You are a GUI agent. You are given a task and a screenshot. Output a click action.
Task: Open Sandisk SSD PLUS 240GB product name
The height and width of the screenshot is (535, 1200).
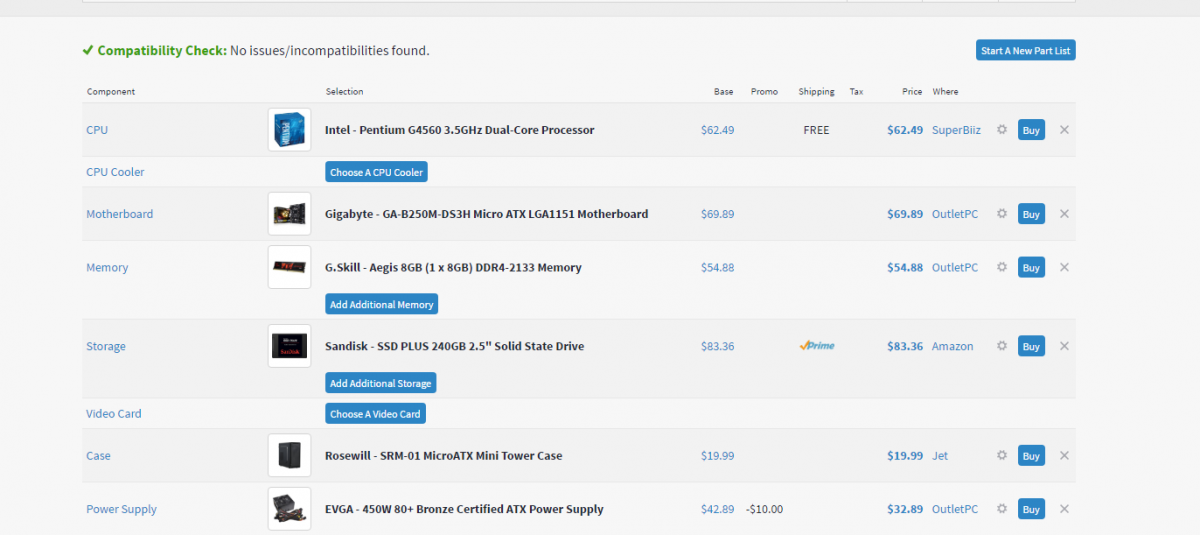click(x=455, y=346)
